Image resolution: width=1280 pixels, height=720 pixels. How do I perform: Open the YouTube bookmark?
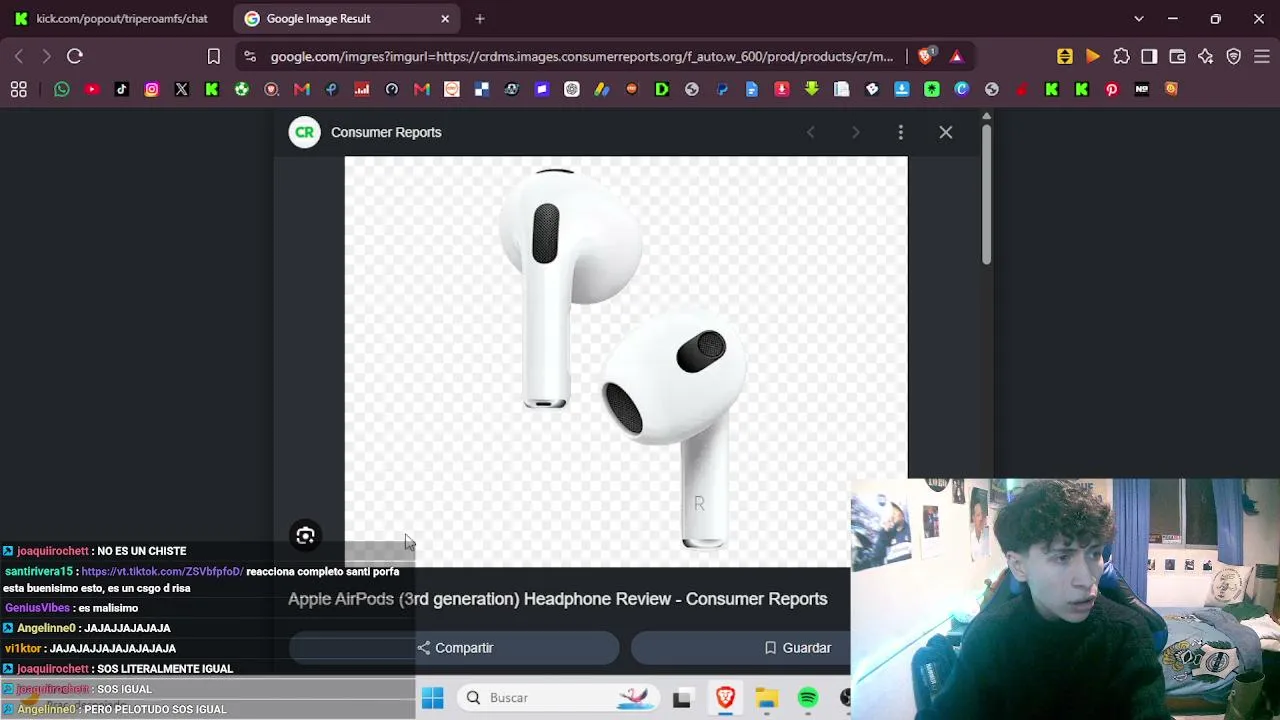tap(92, 89)
